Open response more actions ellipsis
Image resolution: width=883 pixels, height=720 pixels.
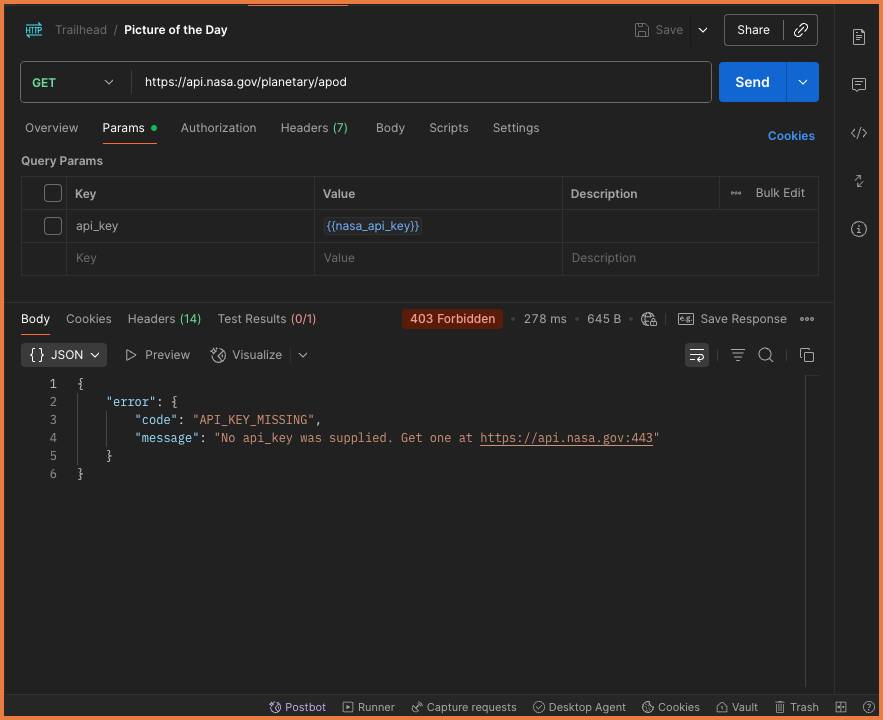806,319
